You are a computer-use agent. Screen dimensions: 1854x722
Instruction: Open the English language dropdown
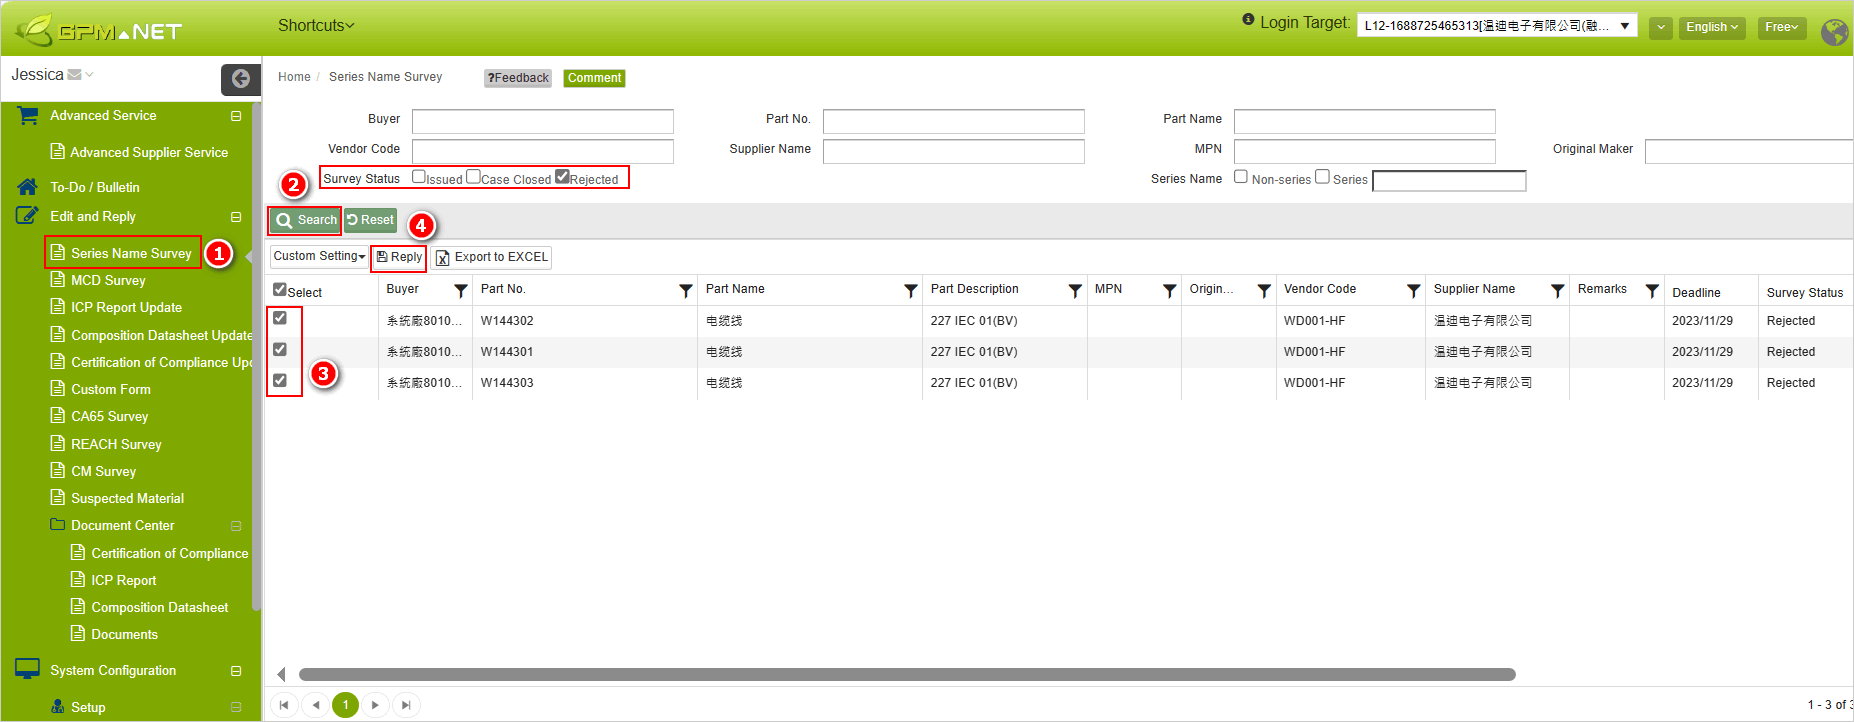pyautogui.click(x=1712, y=27)
